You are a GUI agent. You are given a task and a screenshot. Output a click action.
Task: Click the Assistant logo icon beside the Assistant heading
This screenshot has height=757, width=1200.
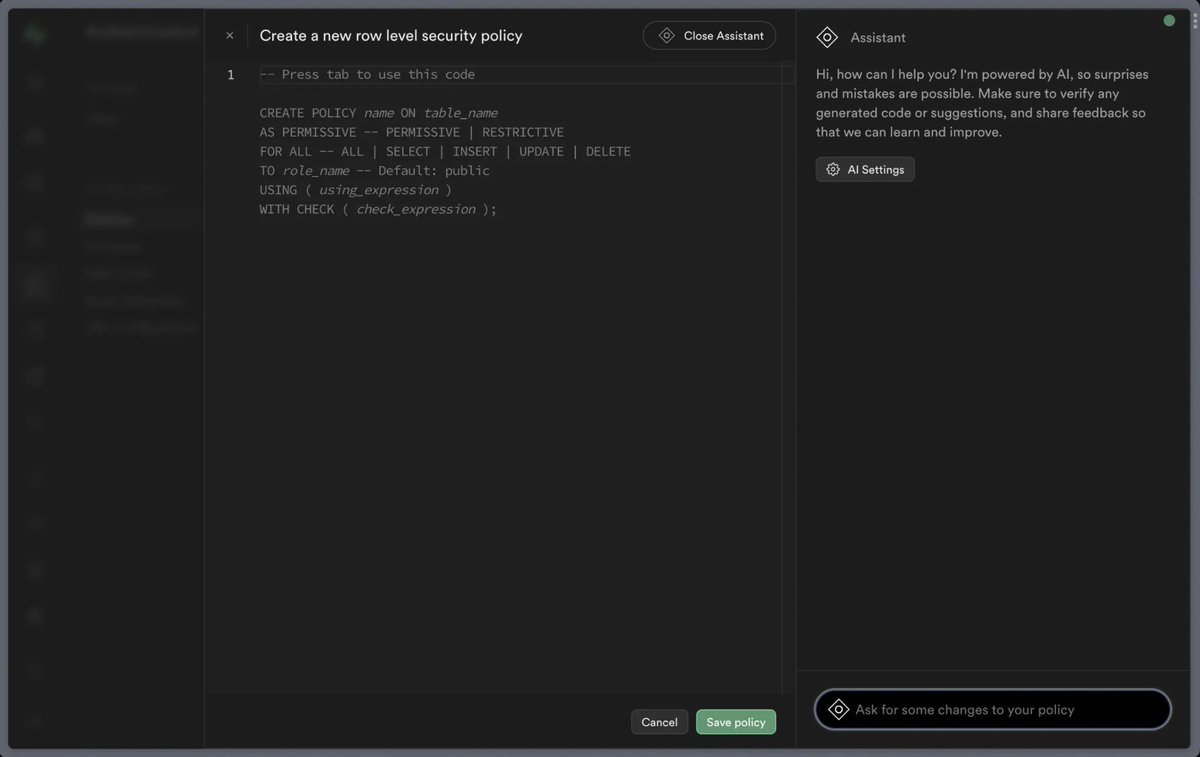pos(827,38)
